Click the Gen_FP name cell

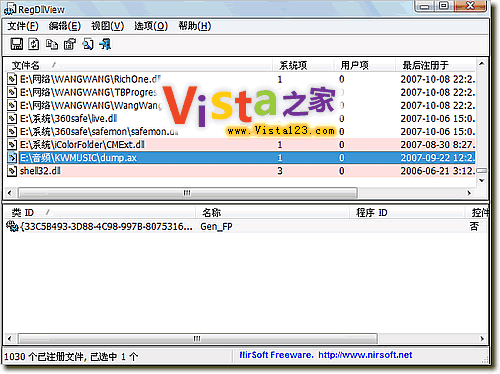tap(216, 227)
